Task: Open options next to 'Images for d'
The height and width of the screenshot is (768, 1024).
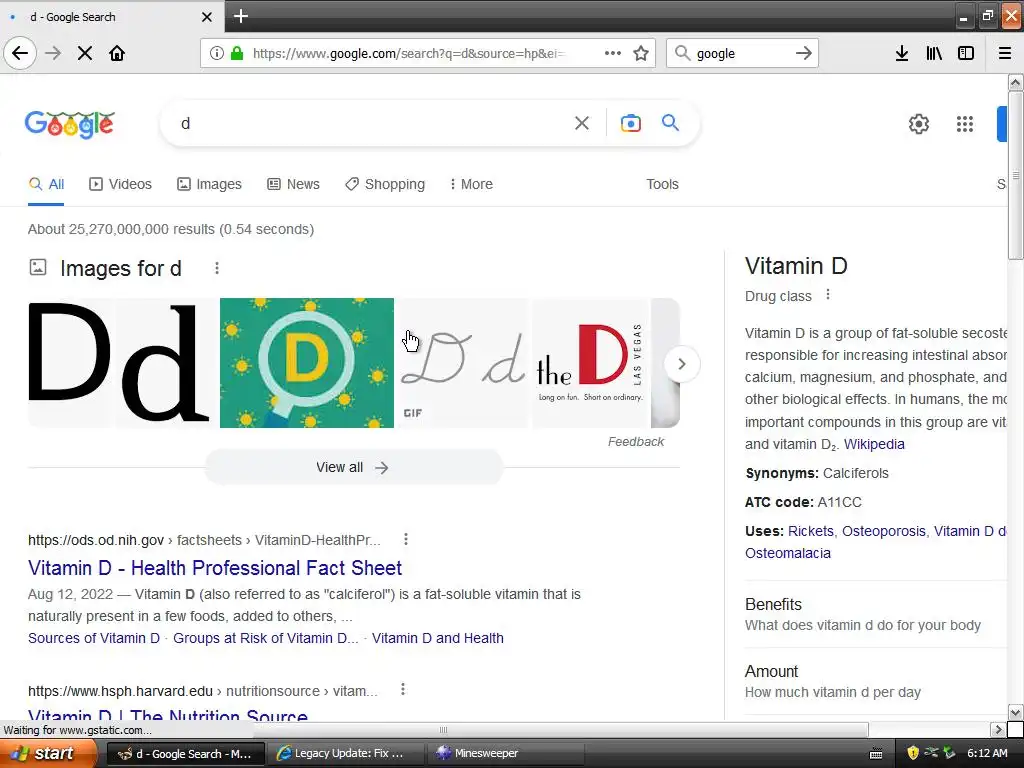Action: (x=217, y=268)
